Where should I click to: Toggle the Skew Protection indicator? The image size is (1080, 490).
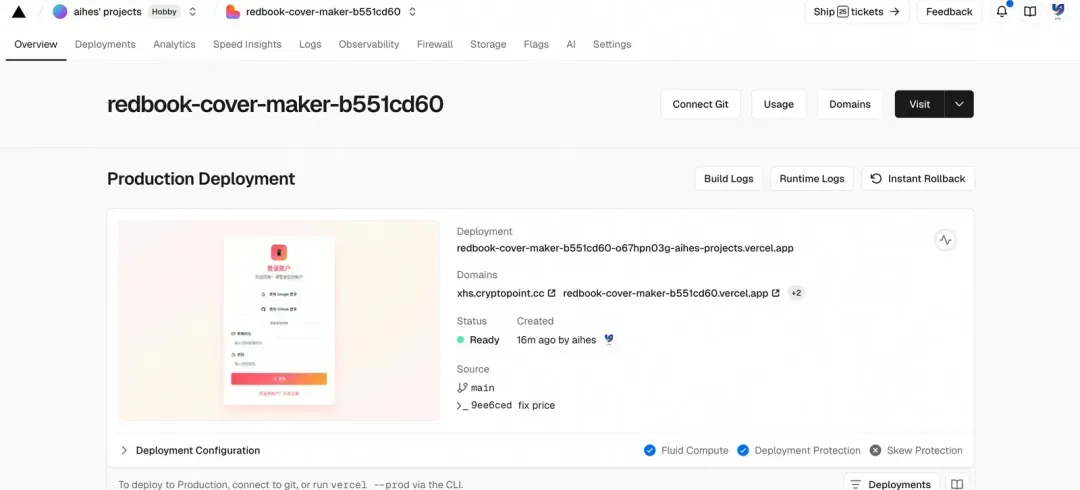pos(875,451)
